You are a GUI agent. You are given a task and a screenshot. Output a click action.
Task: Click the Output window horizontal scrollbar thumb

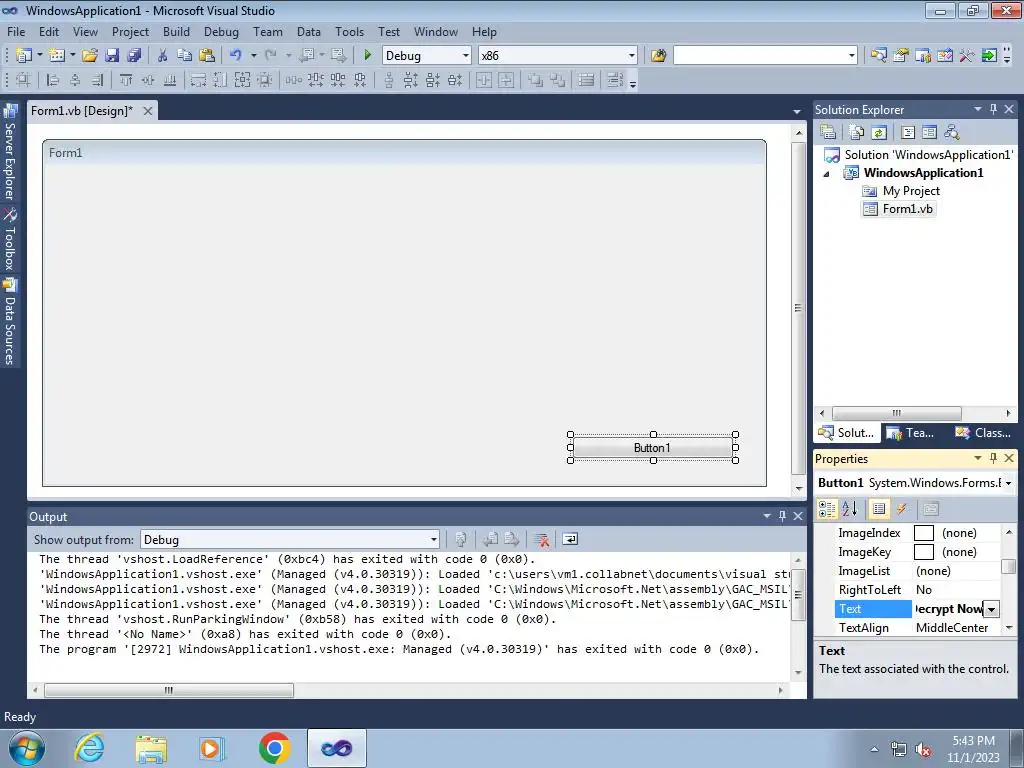point(168,690)
